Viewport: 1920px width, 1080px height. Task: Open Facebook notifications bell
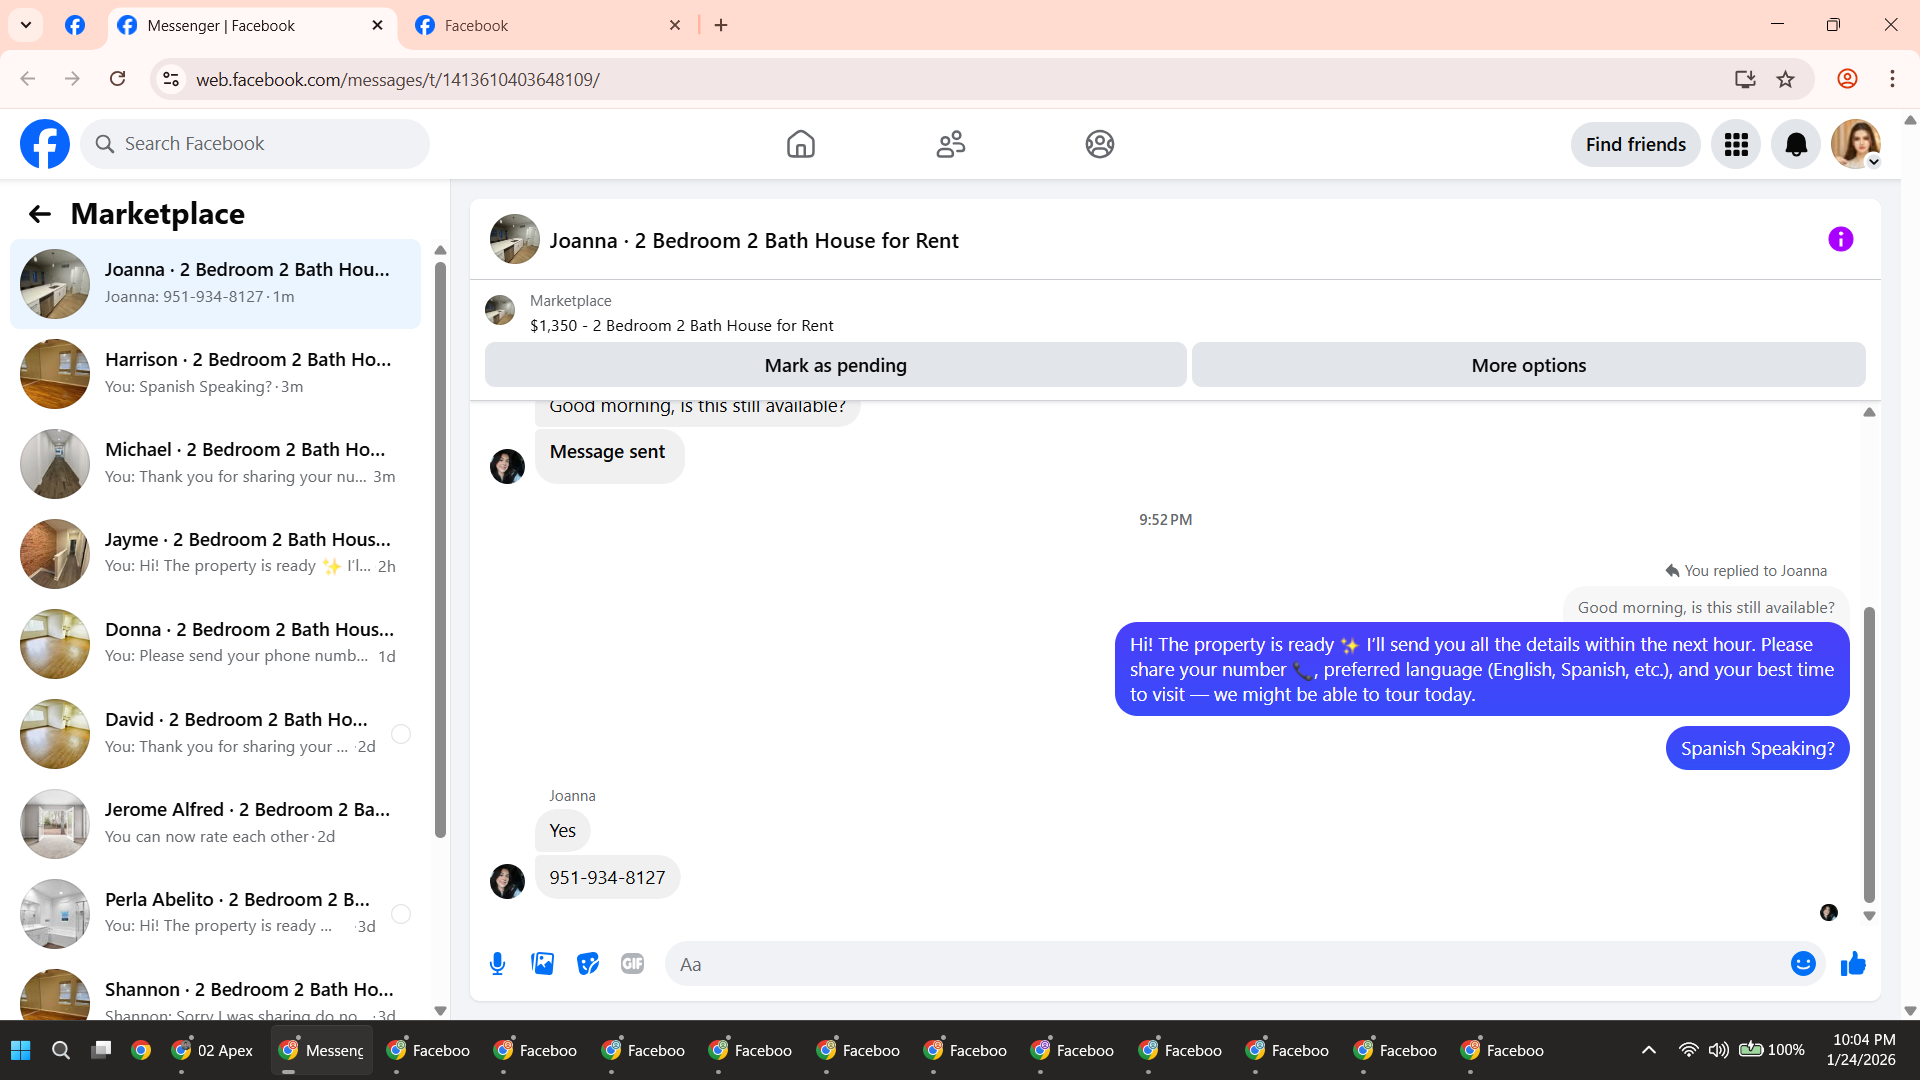click(x=1796, y=145)
